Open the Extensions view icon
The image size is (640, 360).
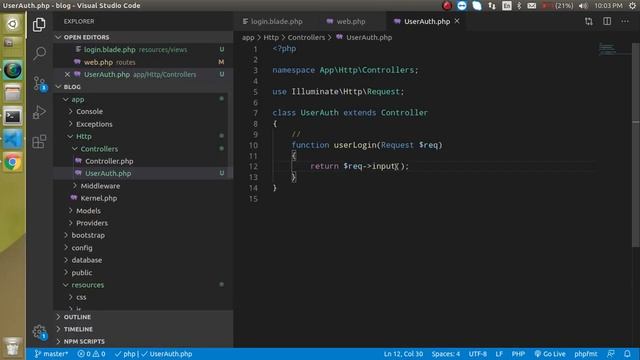pos(39,141)
